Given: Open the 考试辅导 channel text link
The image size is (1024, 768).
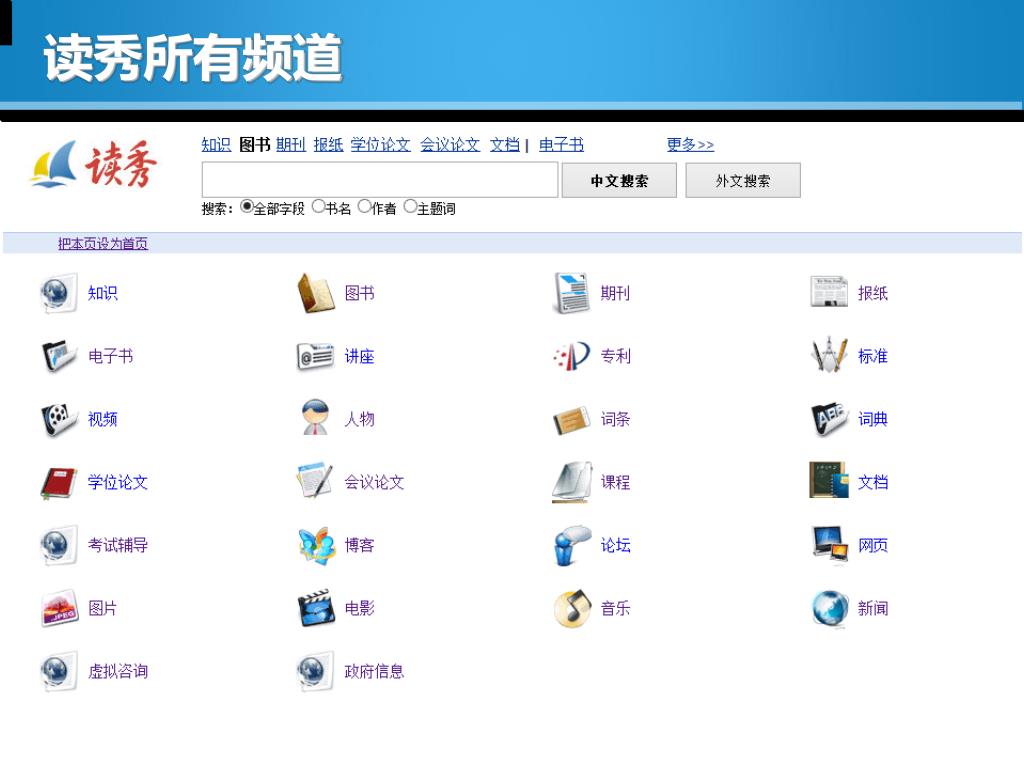Looking at the screenshot, I should [118, 545].
